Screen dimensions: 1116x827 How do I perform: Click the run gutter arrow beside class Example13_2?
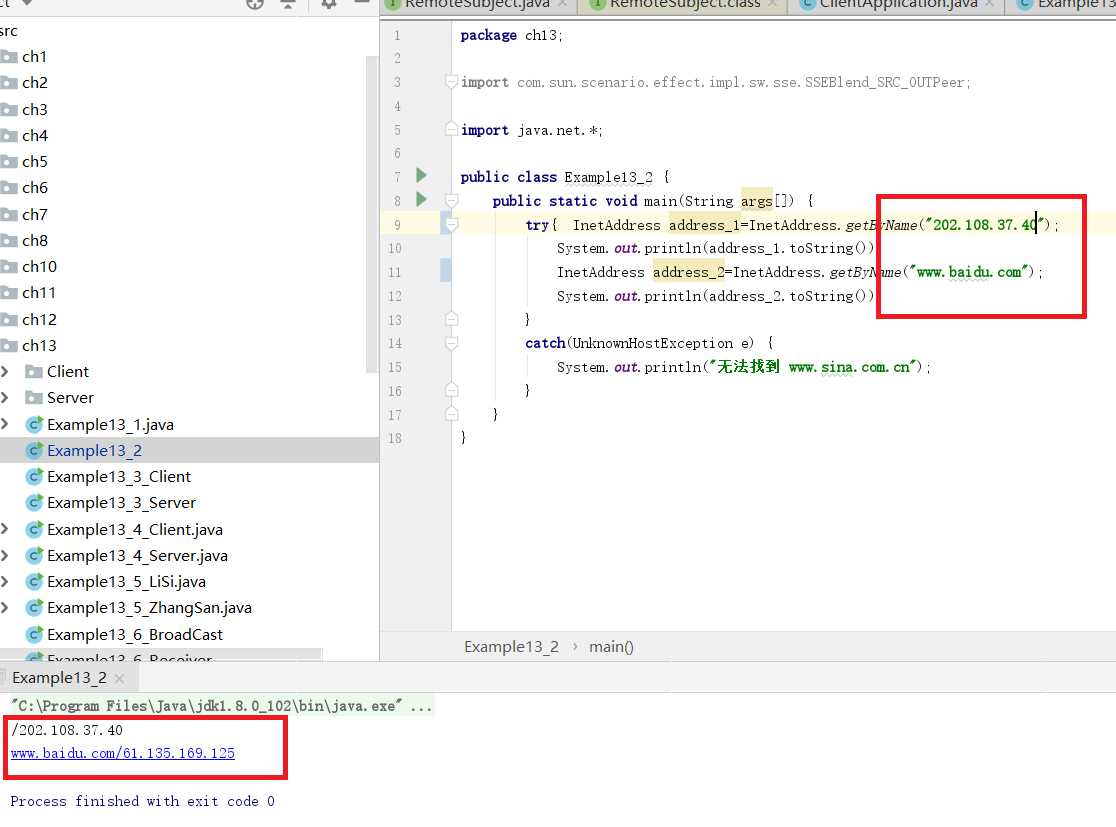coord(421,176)
